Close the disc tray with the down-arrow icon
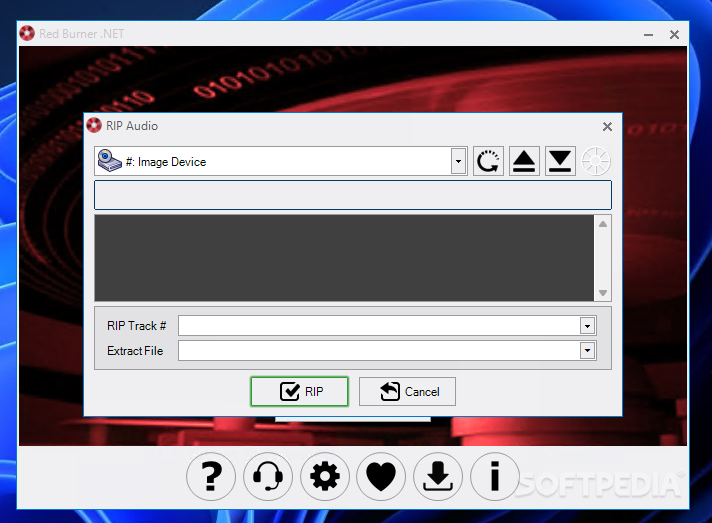This screenshot has height=523, width=712. point(560,161)
